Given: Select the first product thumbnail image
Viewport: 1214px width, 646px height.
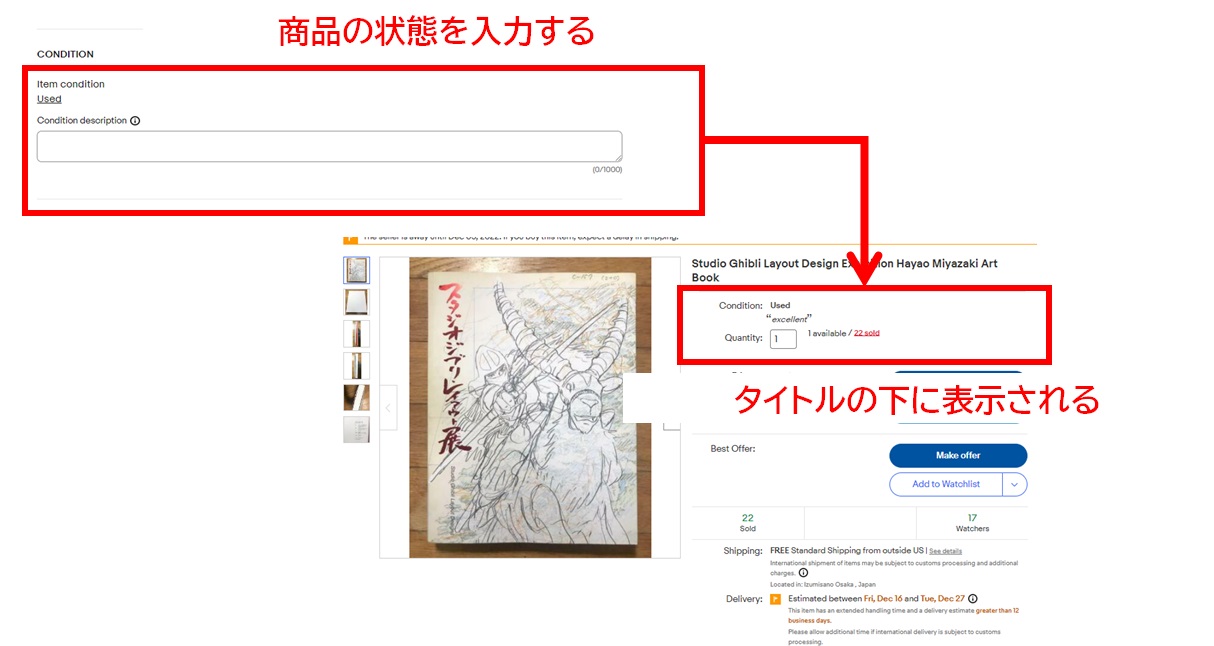Looking at the screenshot, I should click(x=356, y=270).
